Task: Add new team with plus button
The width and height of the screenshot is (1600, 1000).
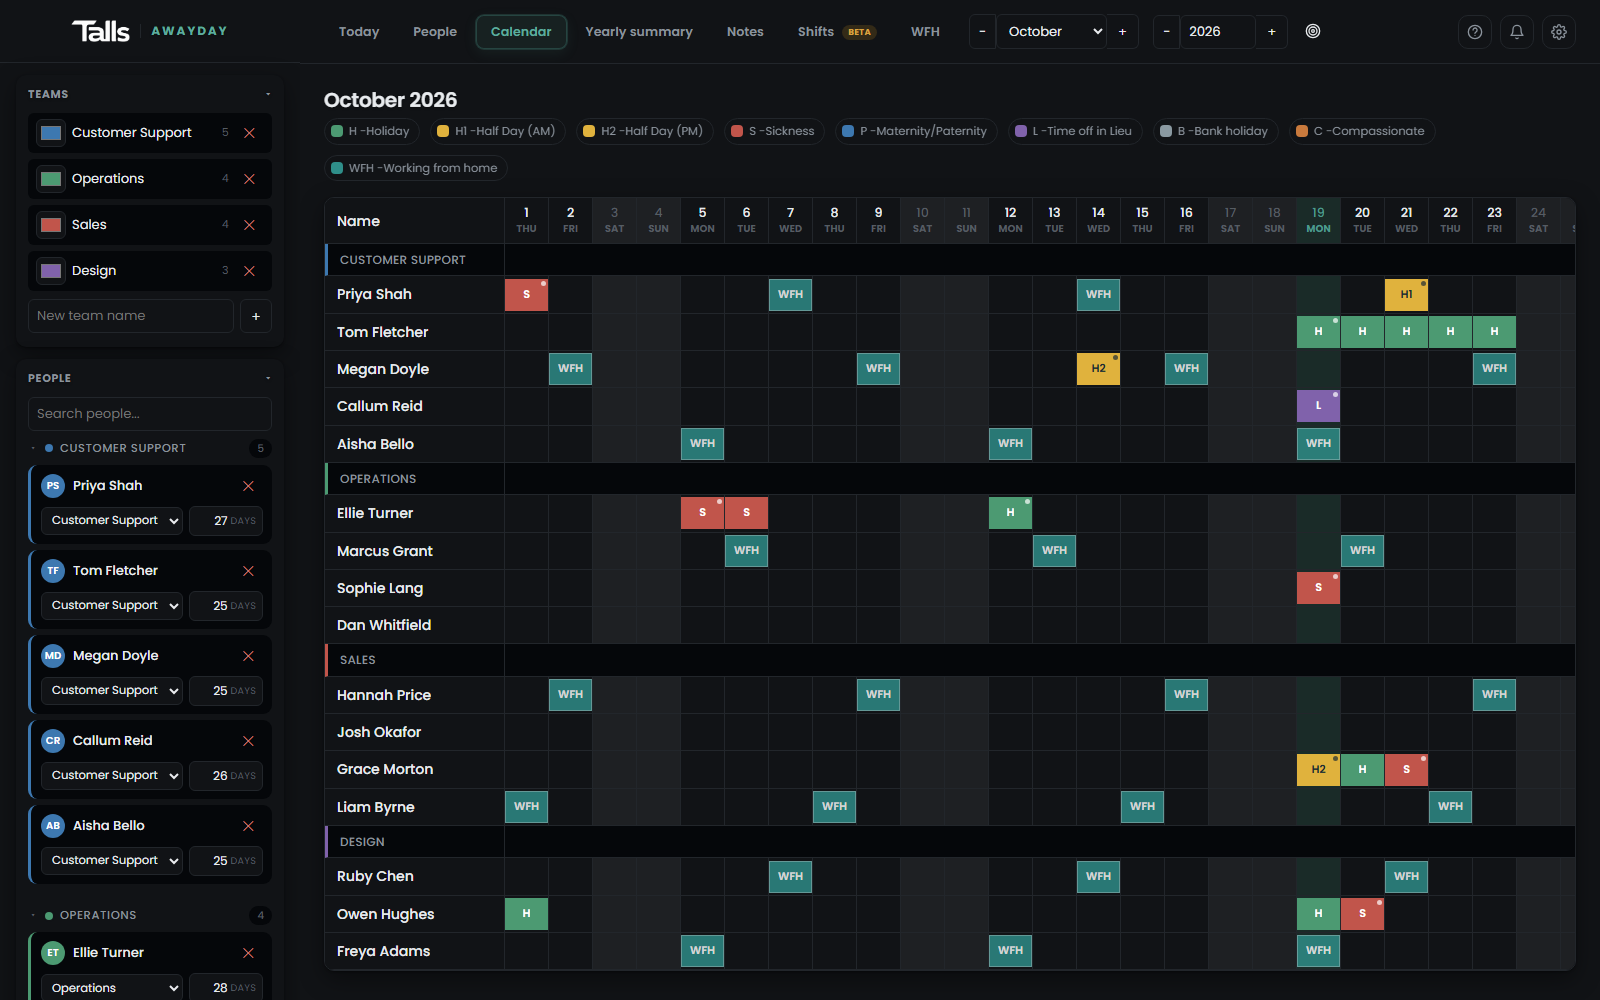Action: [x=256, y=316]
